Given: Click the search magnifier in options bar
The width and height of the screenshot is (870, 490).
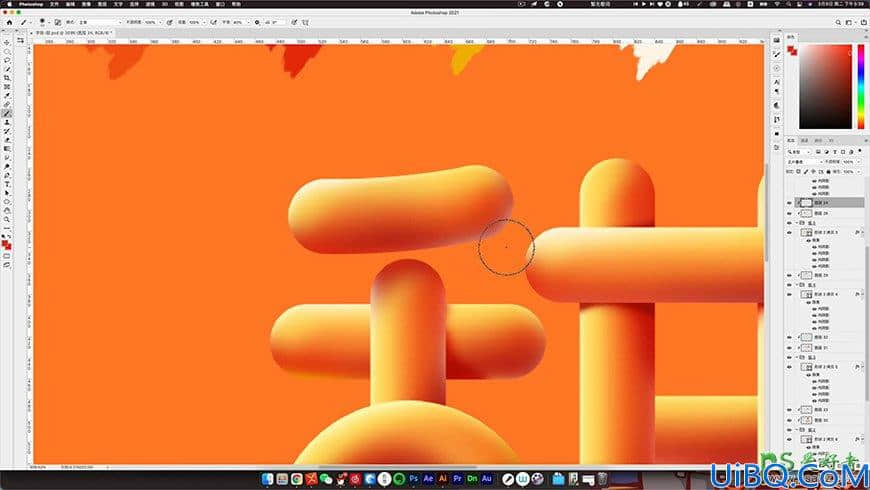Looking at the screenshot, I should pos(838,22).
